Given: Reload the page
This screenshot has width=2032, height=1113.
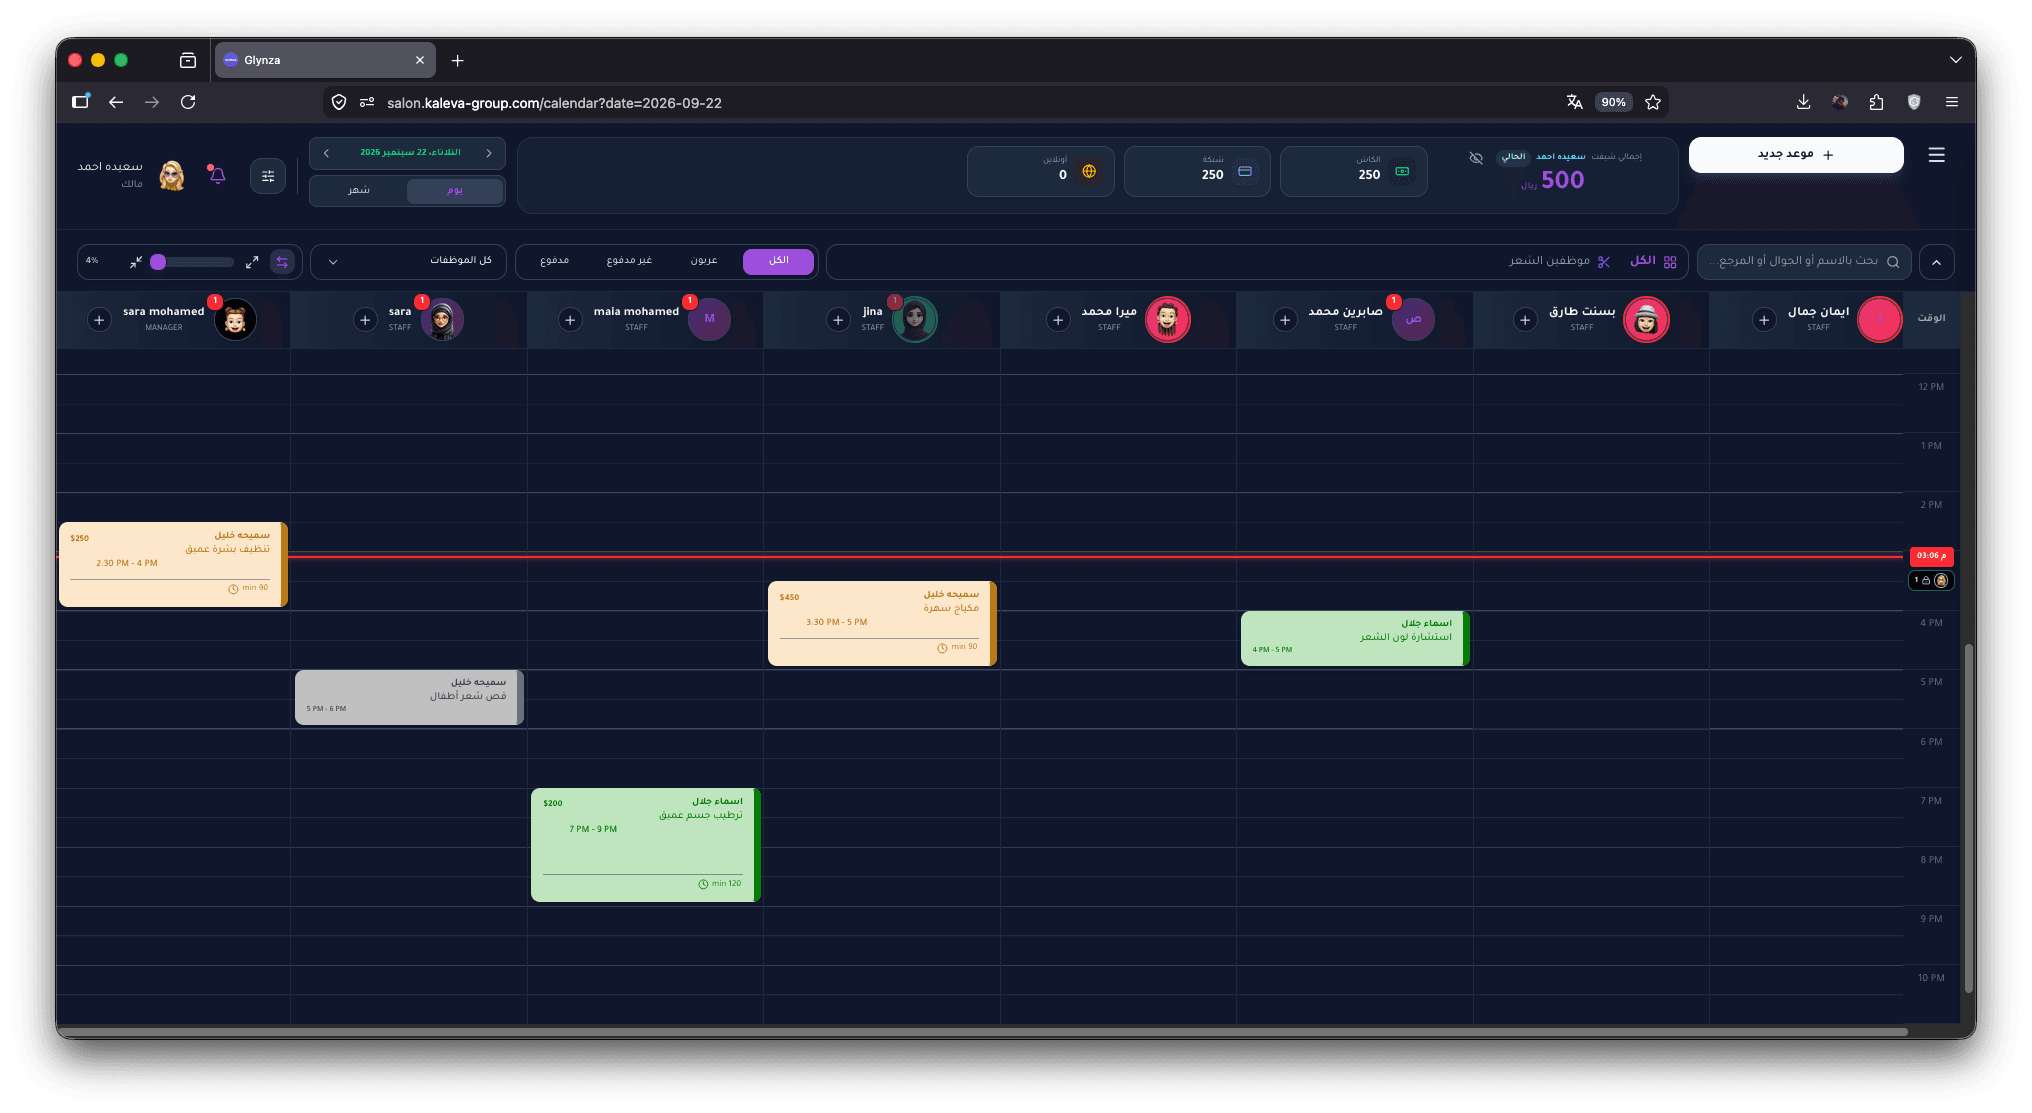Looking at the screenshot, I should pyautogui.click(x=188, y=102).
